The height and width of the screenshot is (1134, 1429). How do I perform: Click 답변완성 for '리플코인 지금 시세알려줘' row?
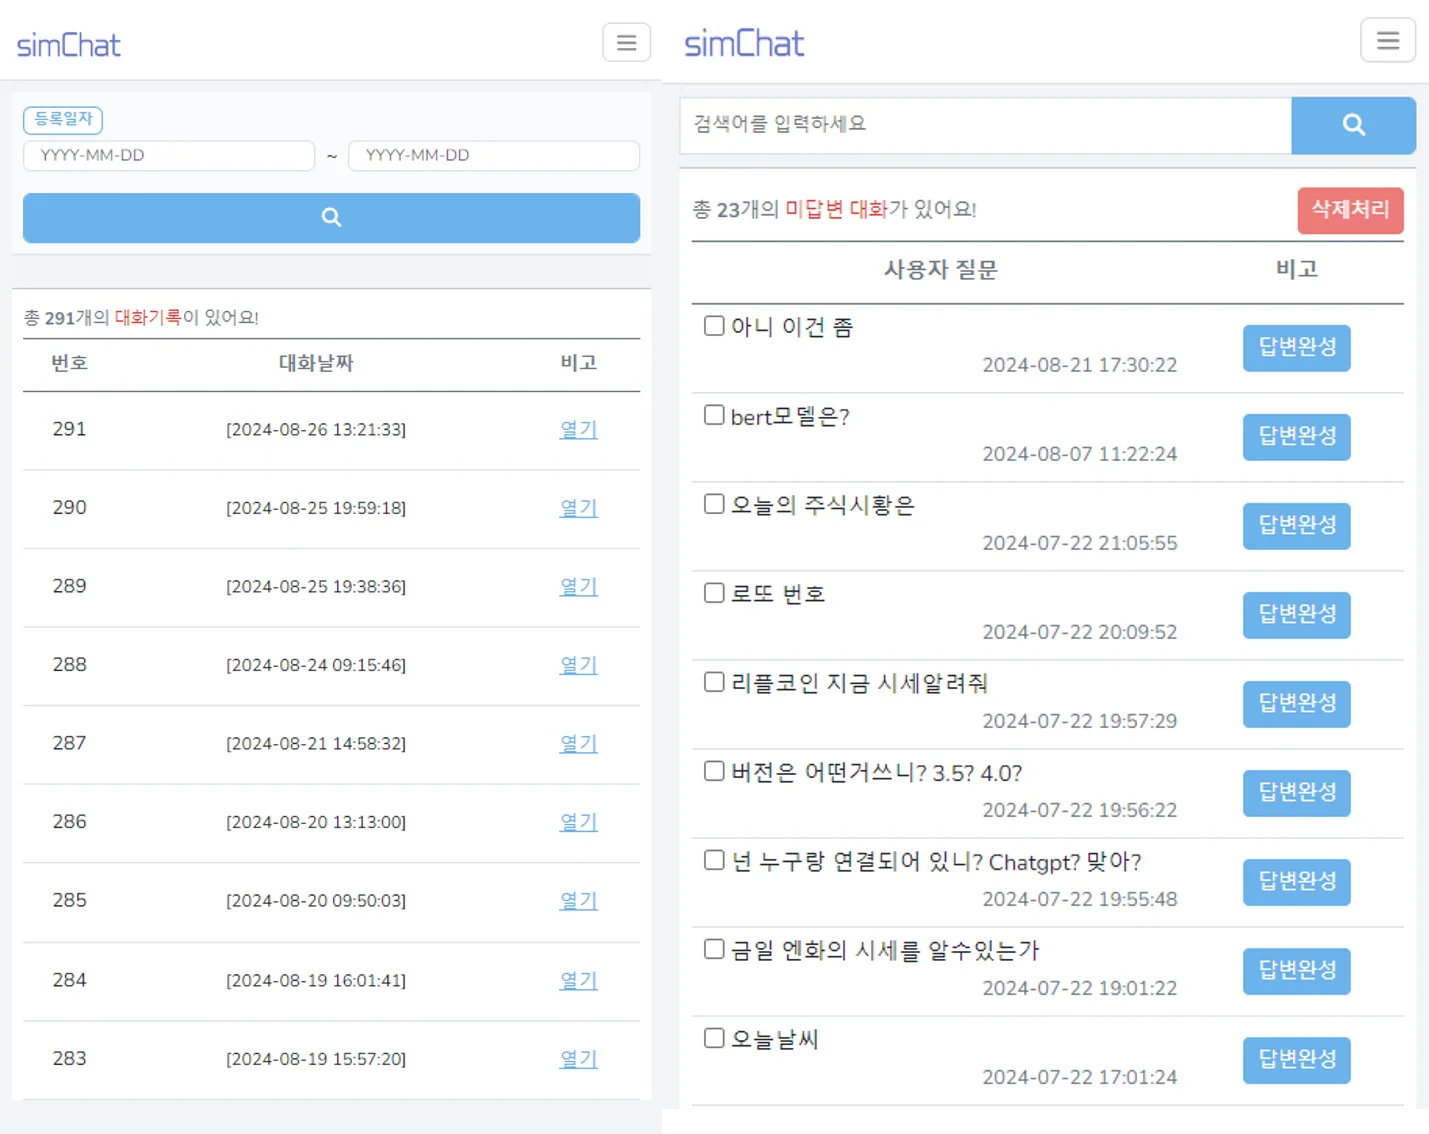click(x=1297, y=704)
